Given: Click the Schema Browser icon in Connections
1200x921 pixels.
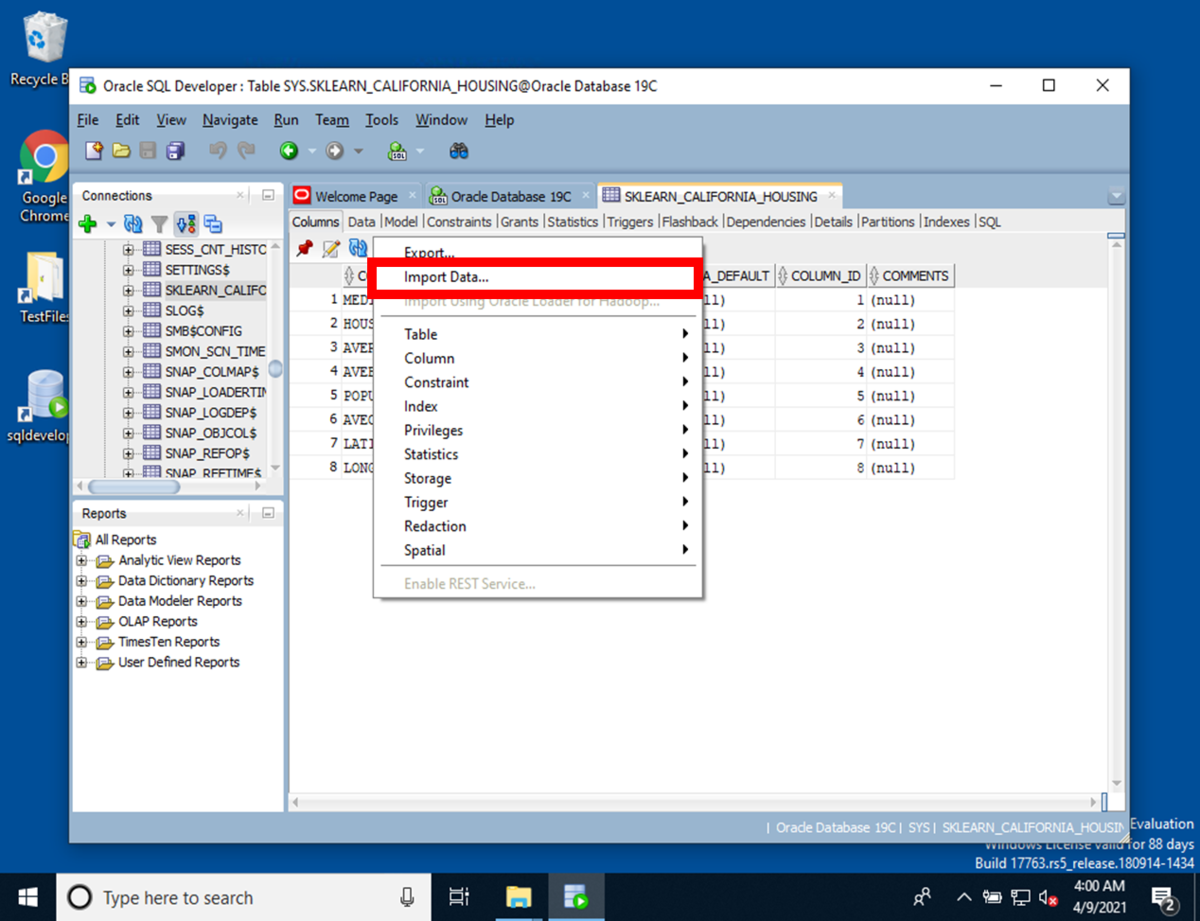Looking at the screenshot, I should click(x=213, y=224).
